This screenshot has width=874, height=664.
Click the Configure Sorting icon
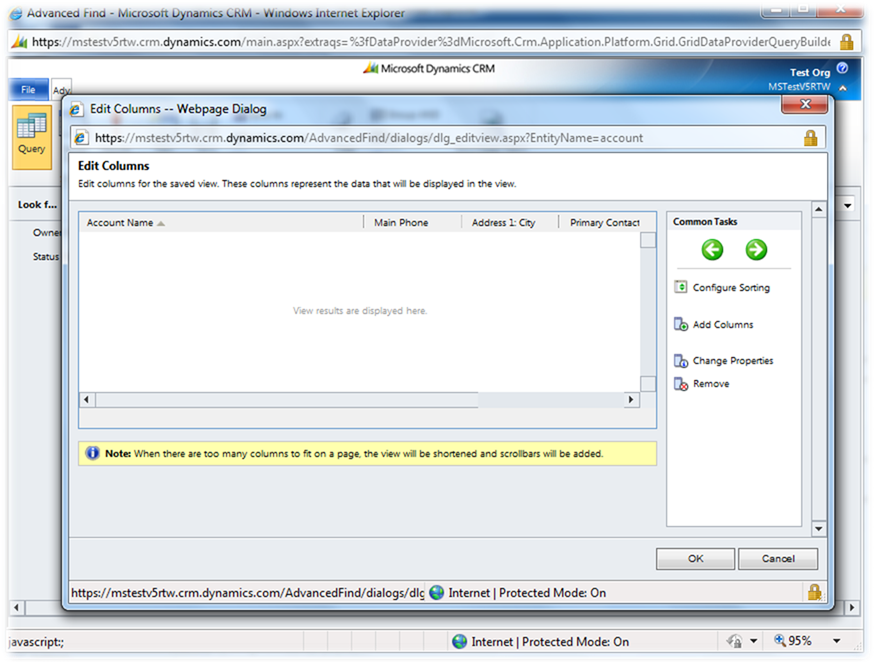tap(681, 287)
